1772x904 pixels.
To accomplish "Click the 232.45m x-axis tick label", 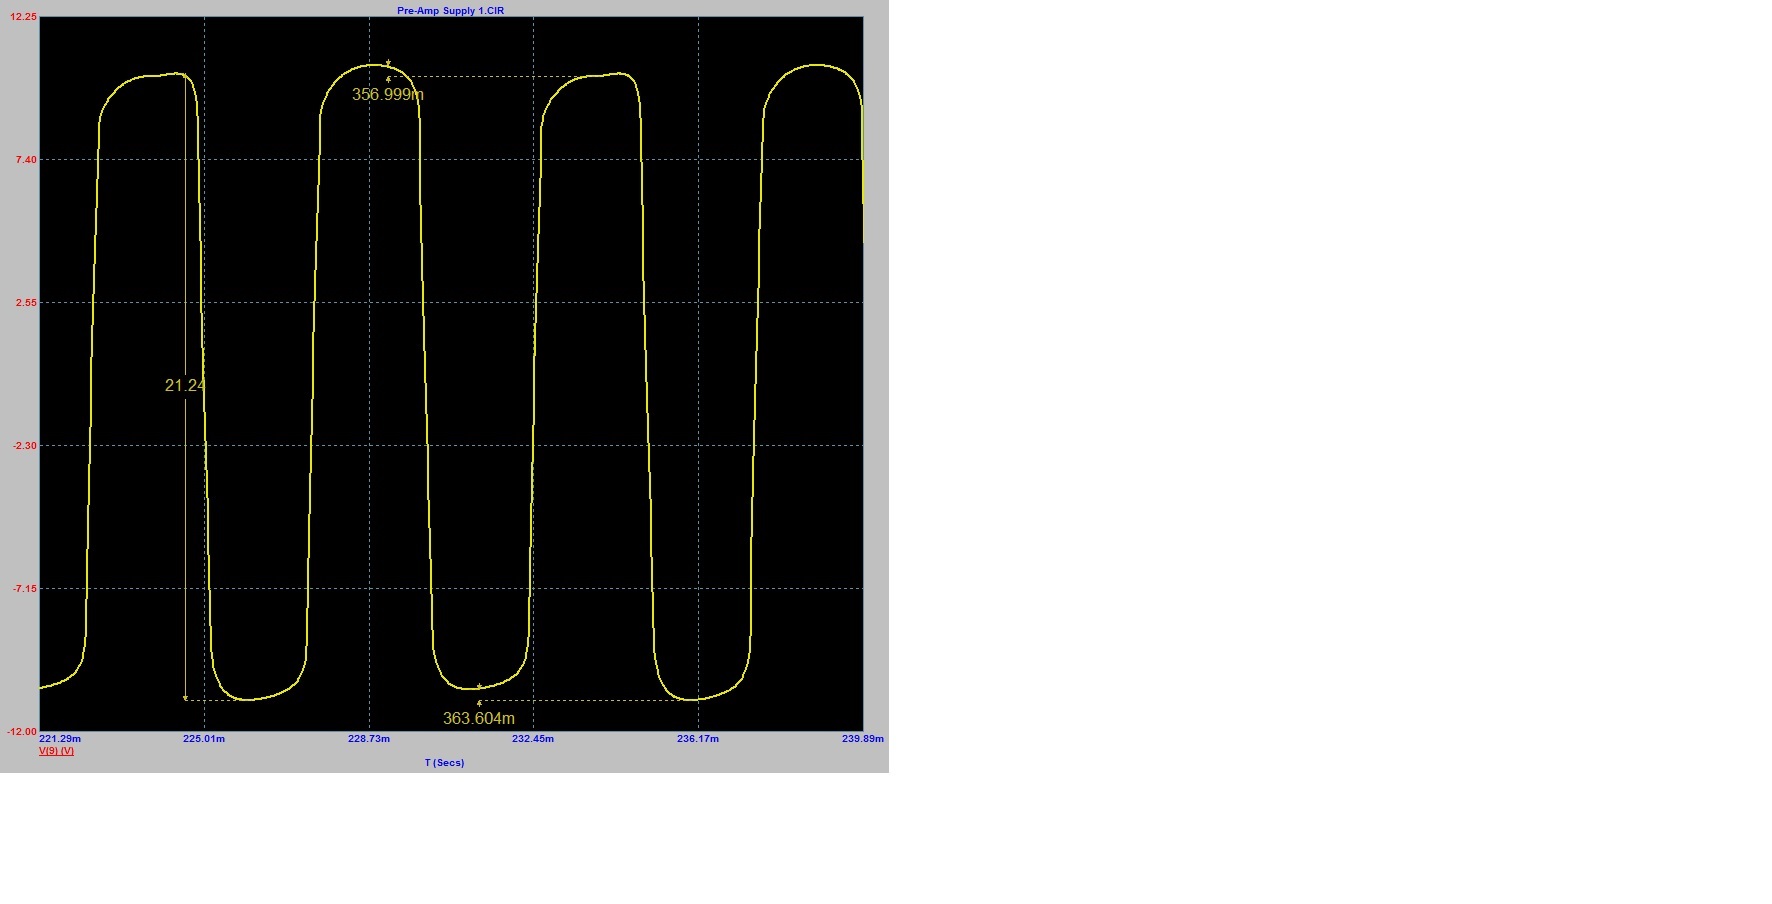I will pos(533,739).
